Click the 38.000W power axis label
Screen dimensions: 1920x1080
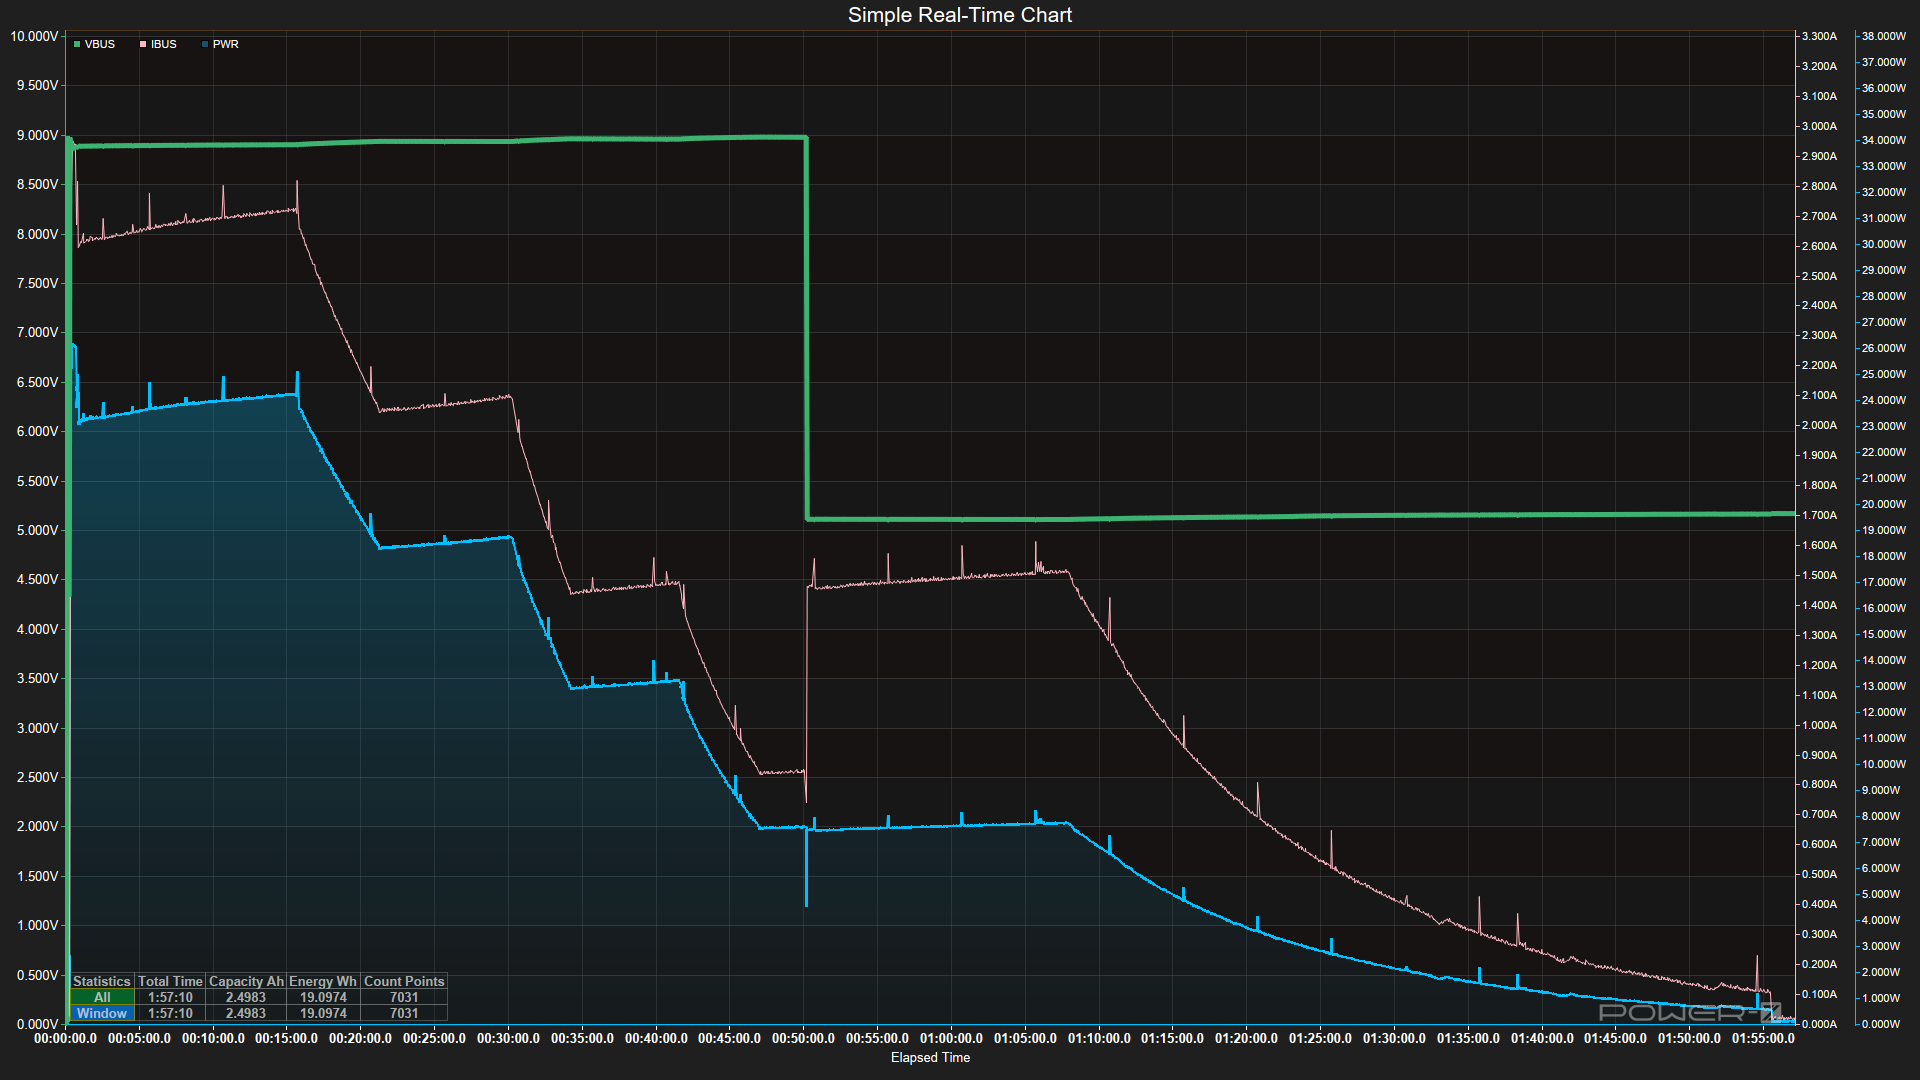point(1883,36)
